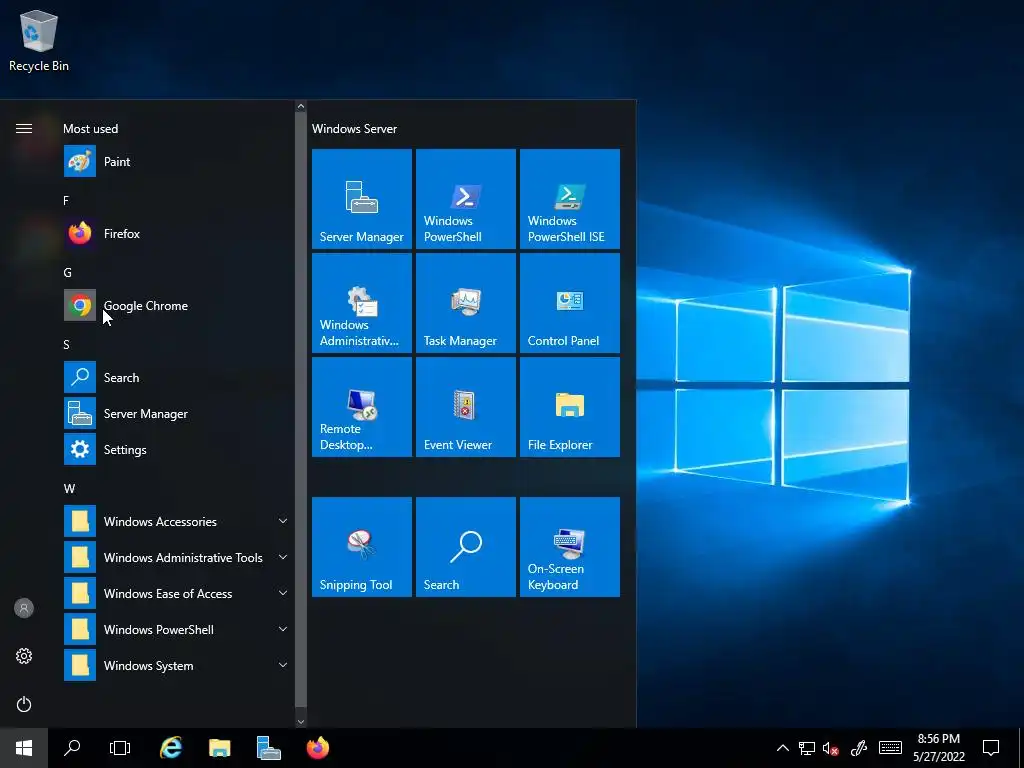Expand the Windows Accessories folder

click(176, 521)
